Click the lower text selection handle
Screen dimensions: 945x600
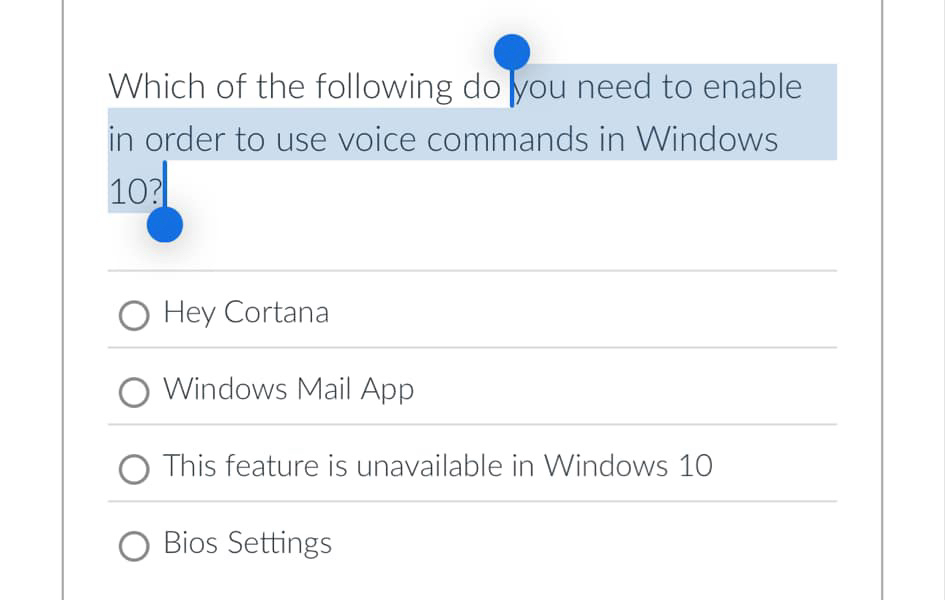163,224
